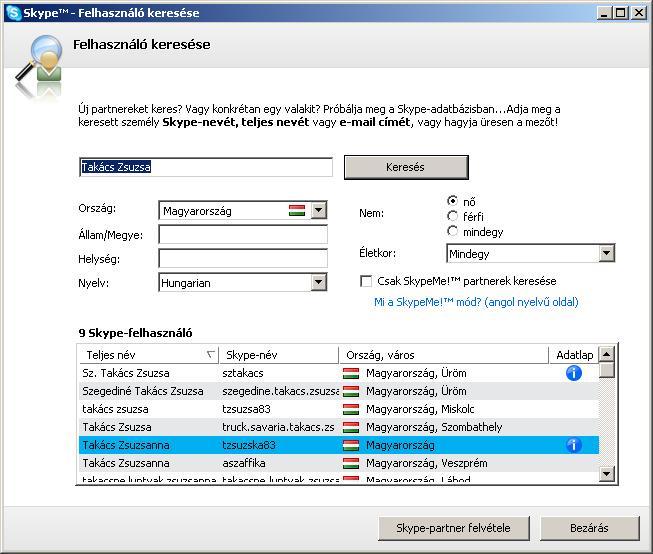
Task: Select the 'mindegy' gender radio button
Action: click(452, 231)
